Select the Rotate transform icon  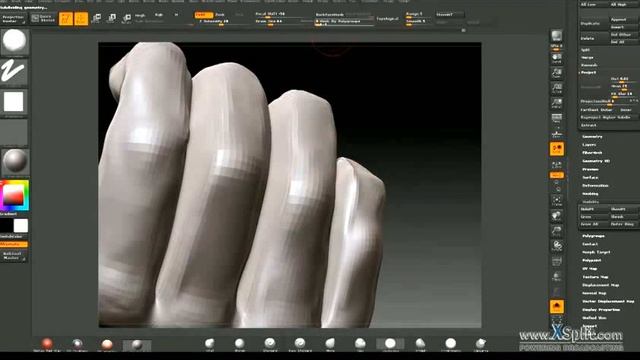(127, 18)
